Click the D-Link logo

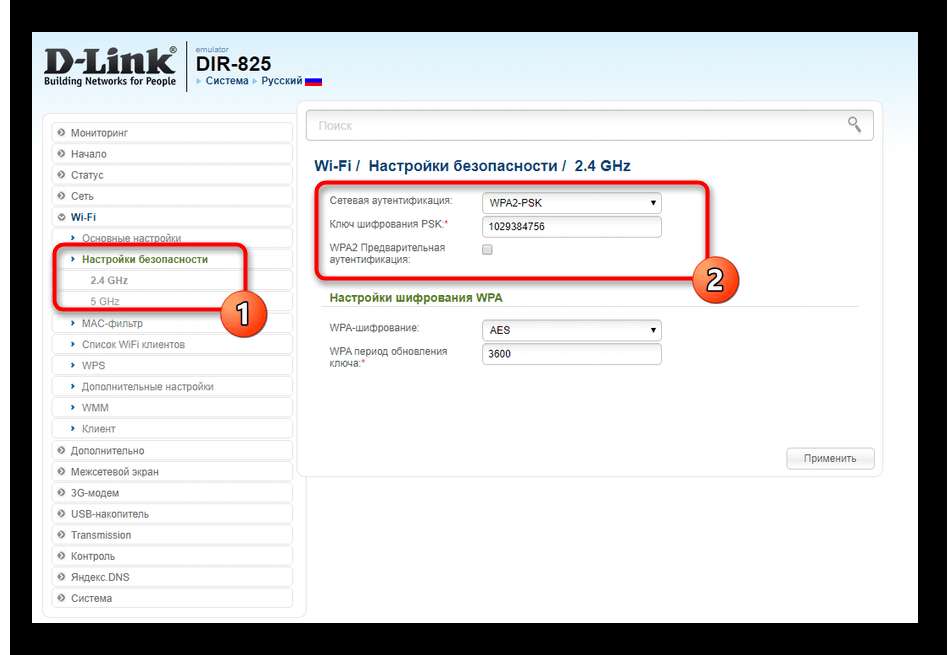click(110, 67)
